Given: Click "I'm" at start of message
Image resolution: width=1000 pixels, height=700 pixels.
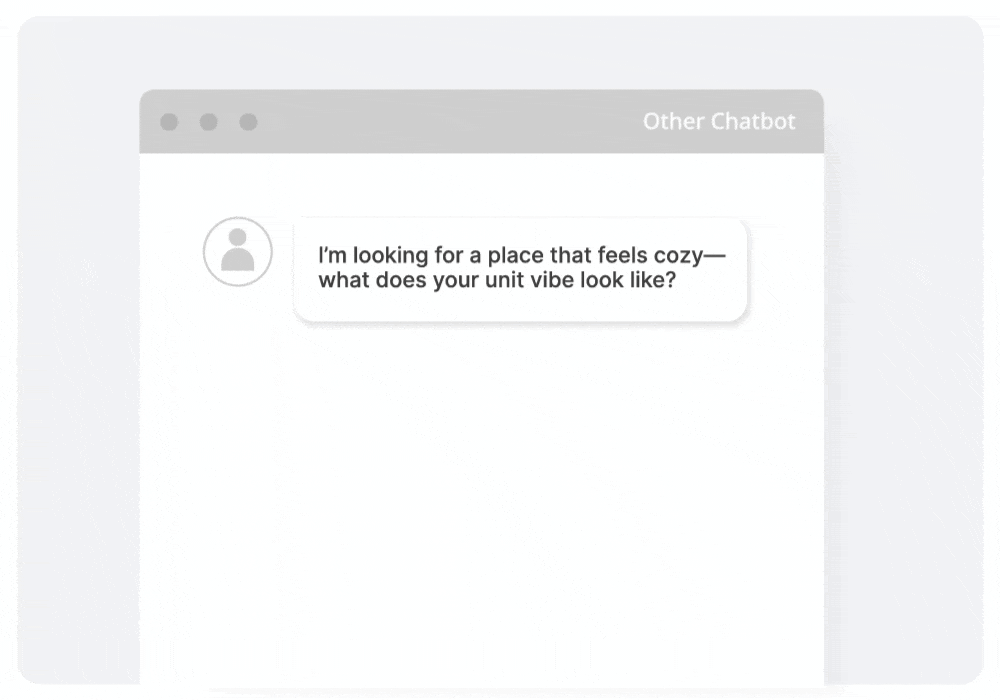Looking at the screenshot, I should (331, 256).
